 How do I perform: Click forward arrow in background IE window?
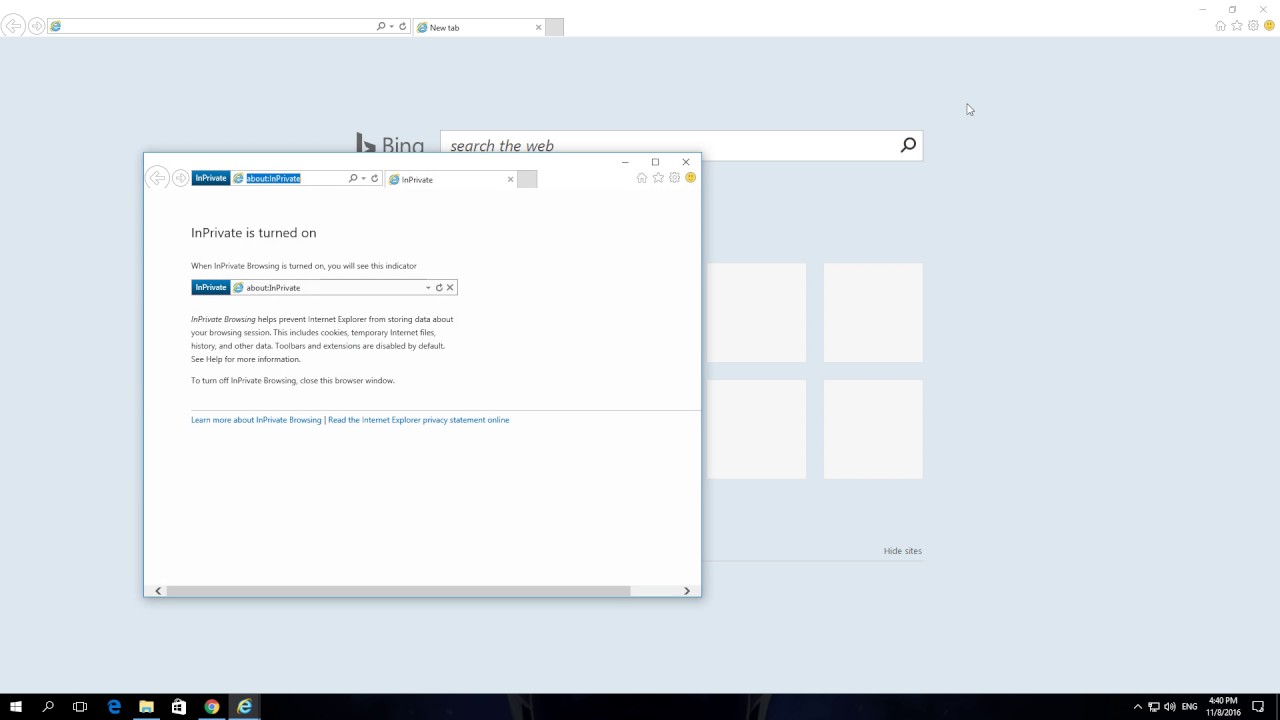click(x=36, y=26)
